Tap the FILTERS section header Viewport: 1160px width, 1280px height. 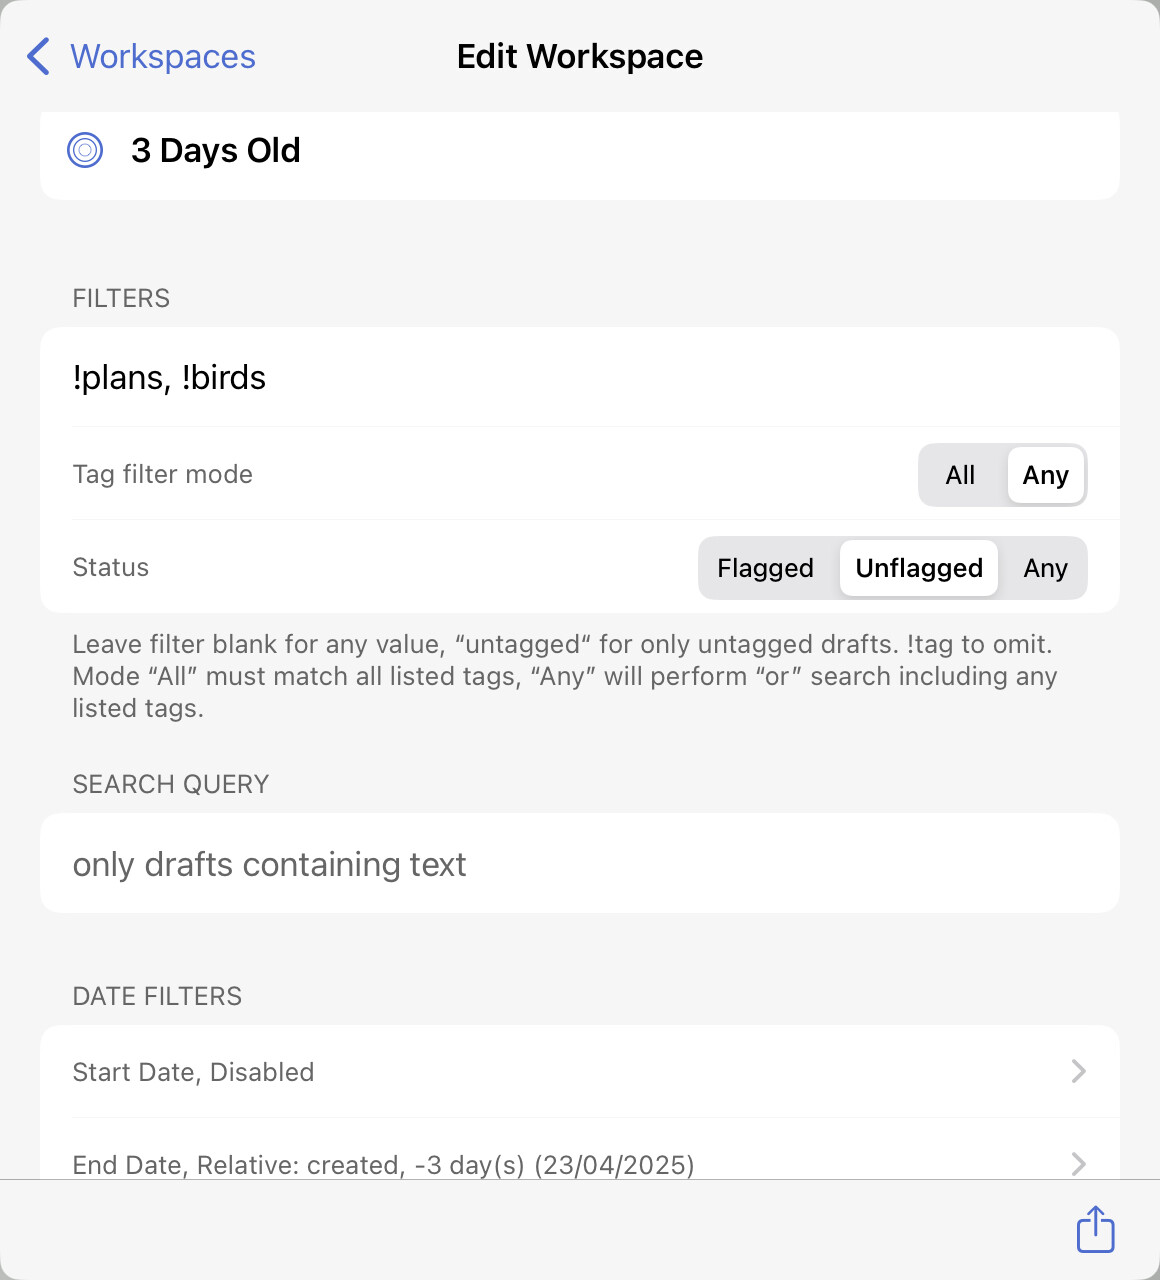point(121,298)
